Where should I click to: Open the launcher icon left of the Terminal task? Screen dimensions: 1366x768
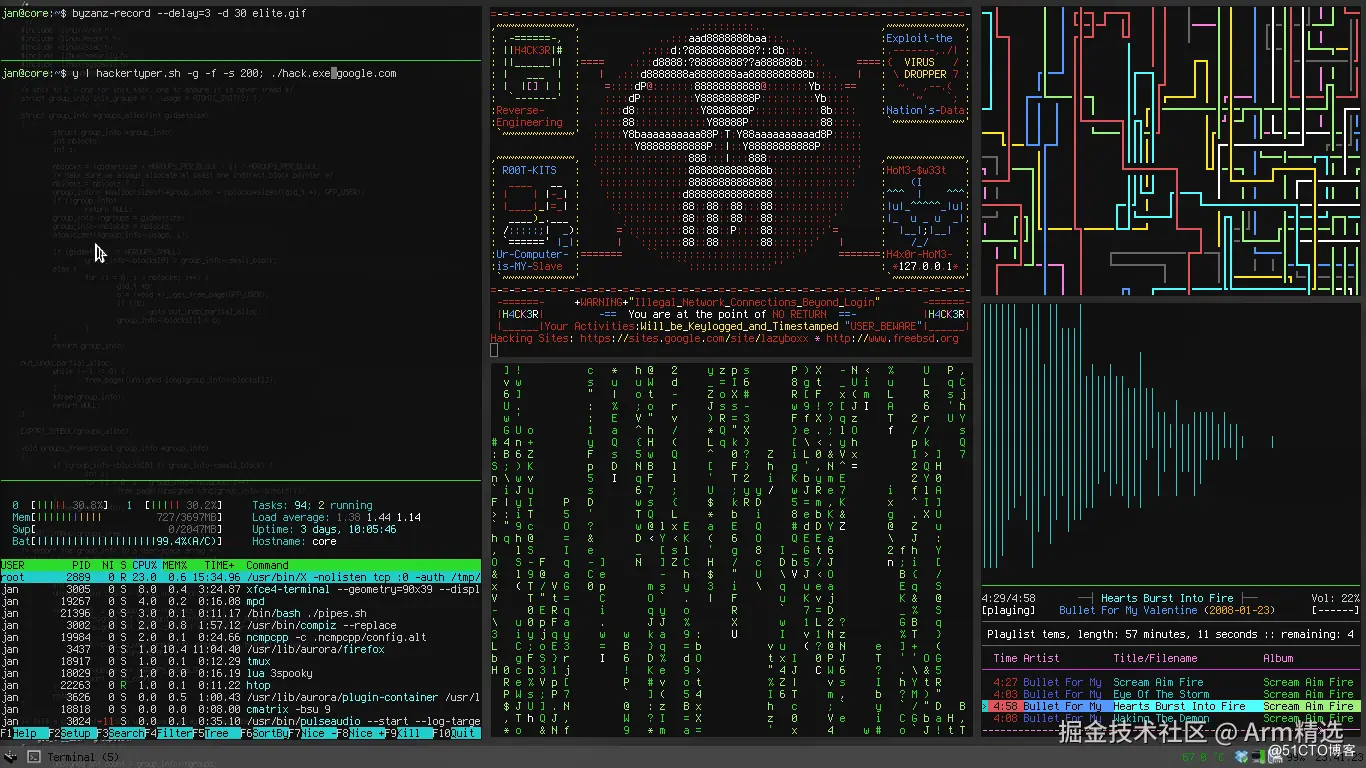(8, 757)
